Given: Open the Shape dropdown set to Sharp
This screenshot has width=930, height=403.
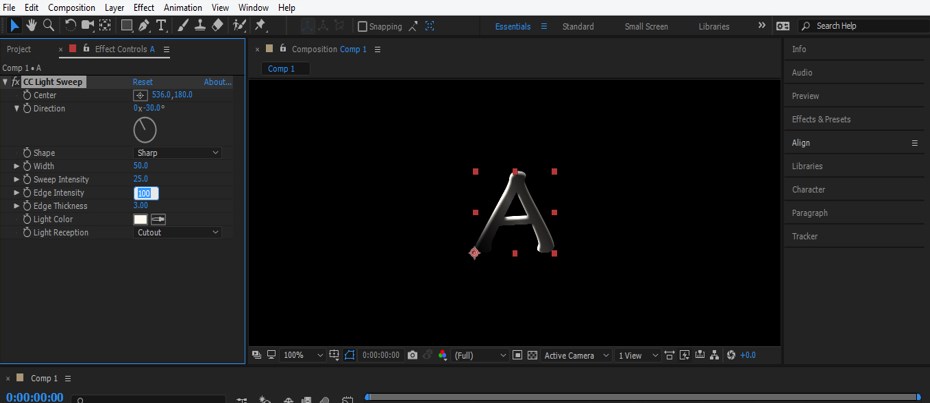Looking at the screenshot, I should (x=177, y=153).
